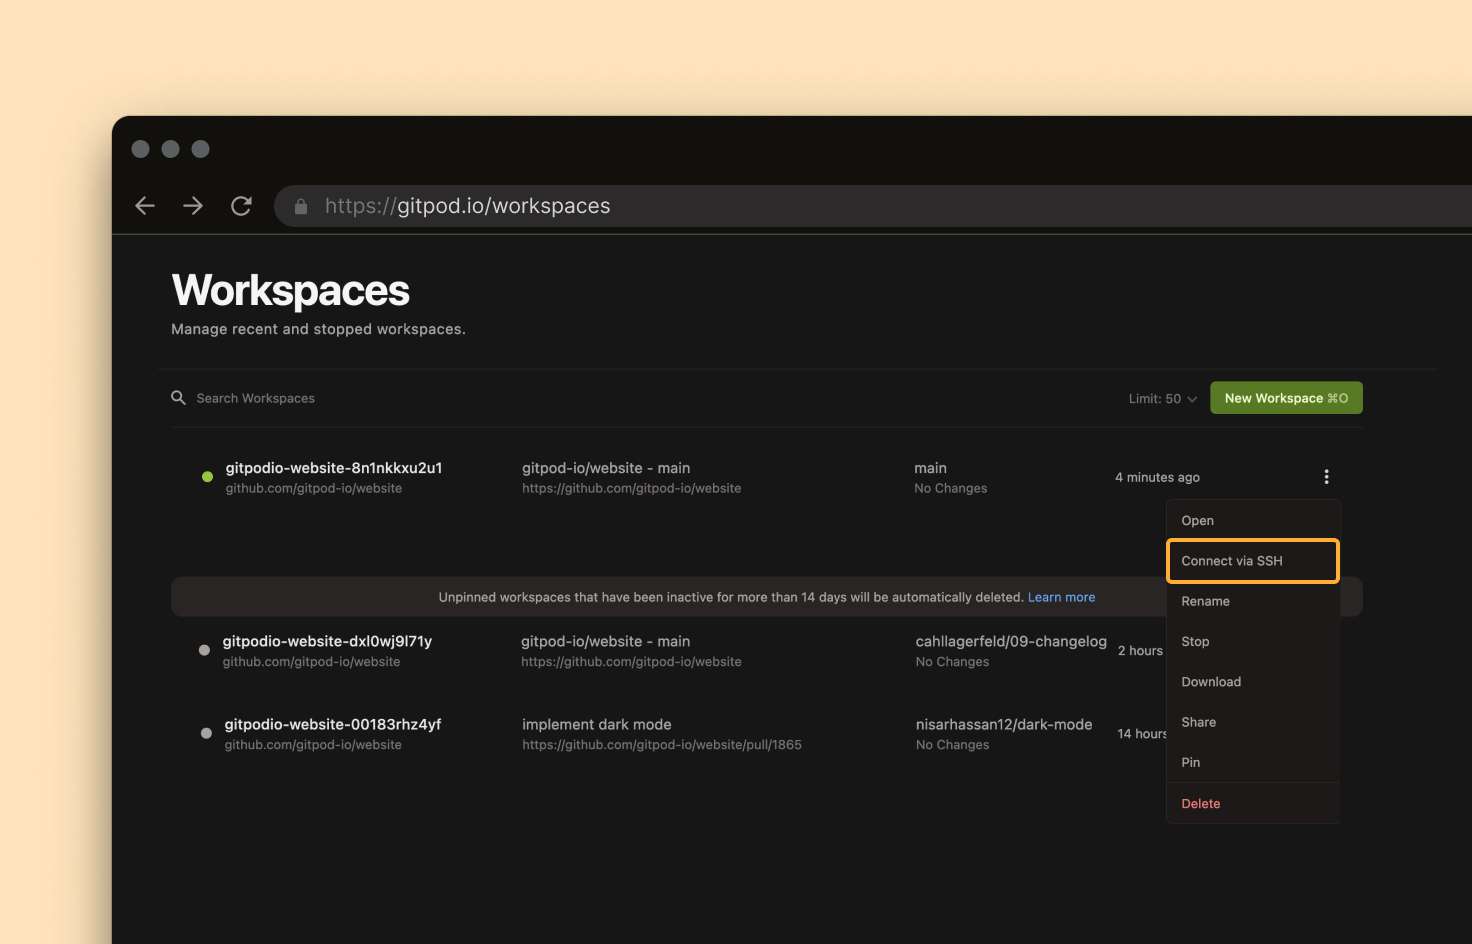Click the three-dot menu for first workspace
1472x944 pixels.
coord(1326,477)
